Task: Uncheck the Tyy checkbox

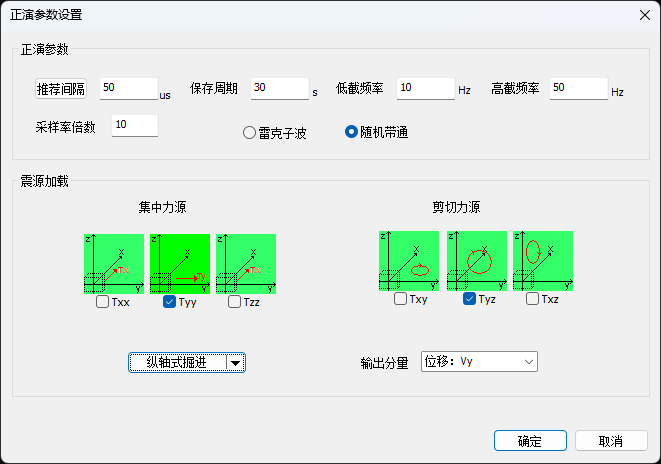Action: pos(170,301)
